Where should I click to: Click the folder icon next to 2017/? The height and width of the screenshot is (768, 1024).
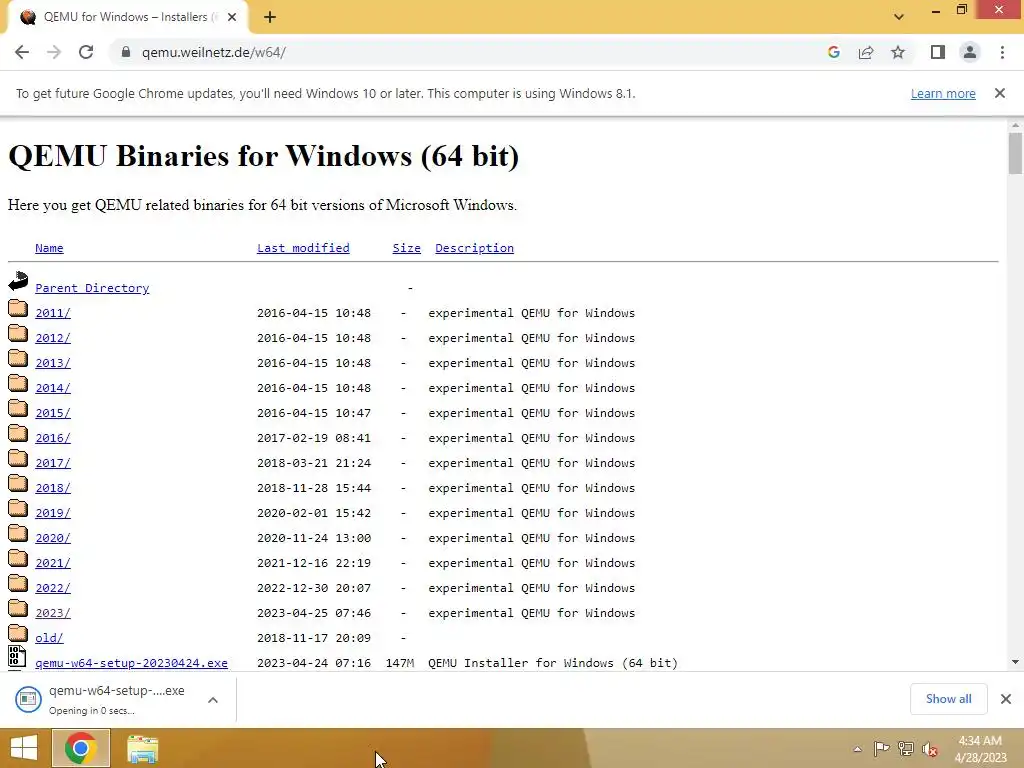click(x=18, y=458)
